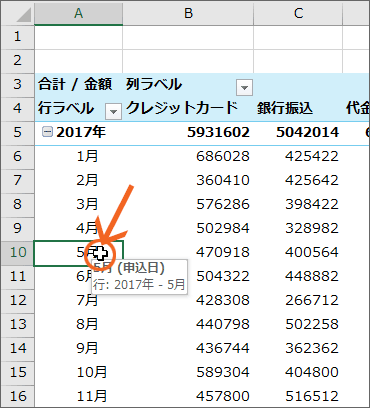Select row 16 header

tap(17, 396)
